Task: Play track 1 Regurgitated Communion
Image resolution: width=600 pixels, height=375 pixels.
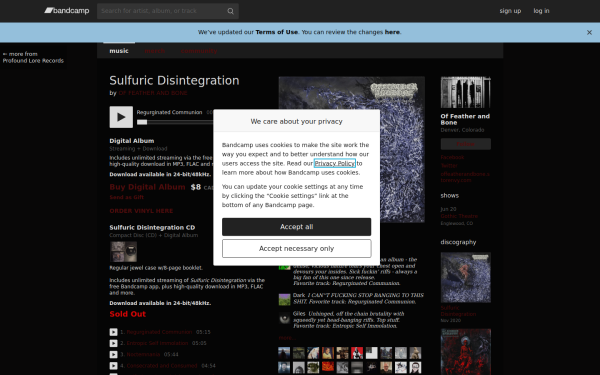Action: pos(113,332)
